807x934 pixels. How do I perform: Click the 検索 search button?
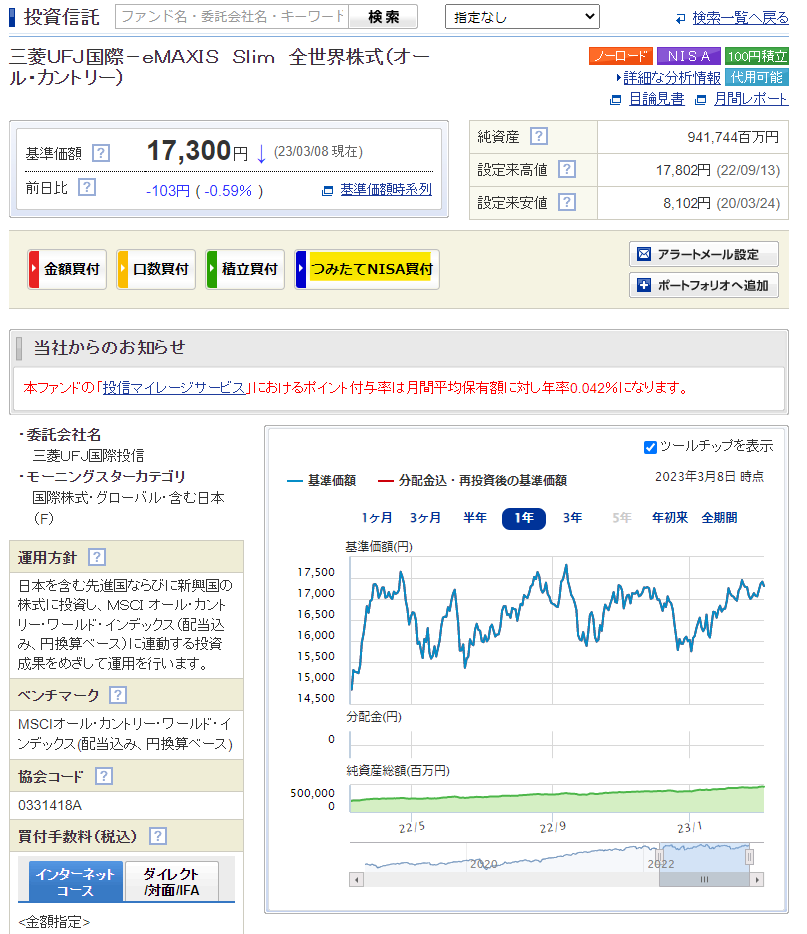tap(383, 17)
